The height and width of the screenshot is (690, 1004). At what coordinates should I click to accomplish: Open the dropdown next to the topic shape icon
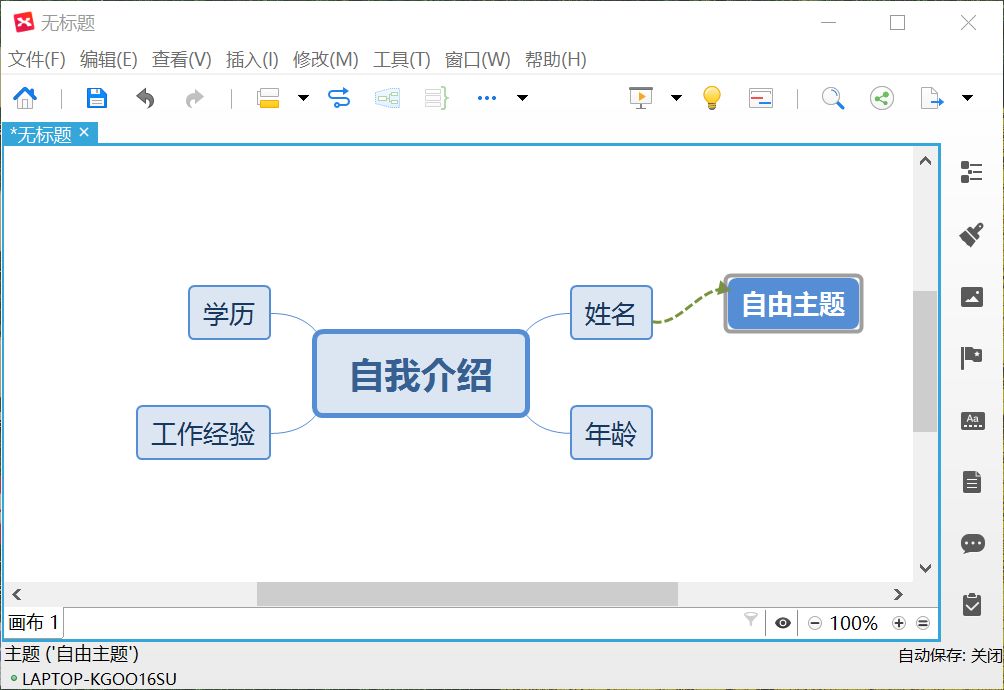[302, 97]
